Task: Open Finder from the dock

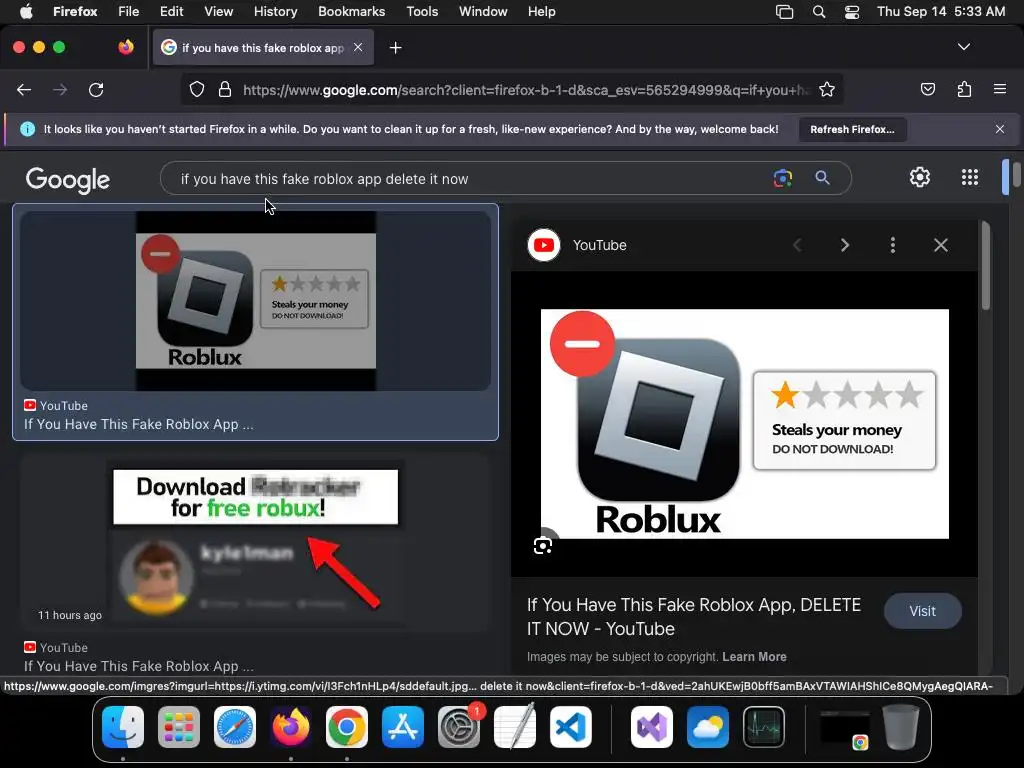Action: point(123,727)
